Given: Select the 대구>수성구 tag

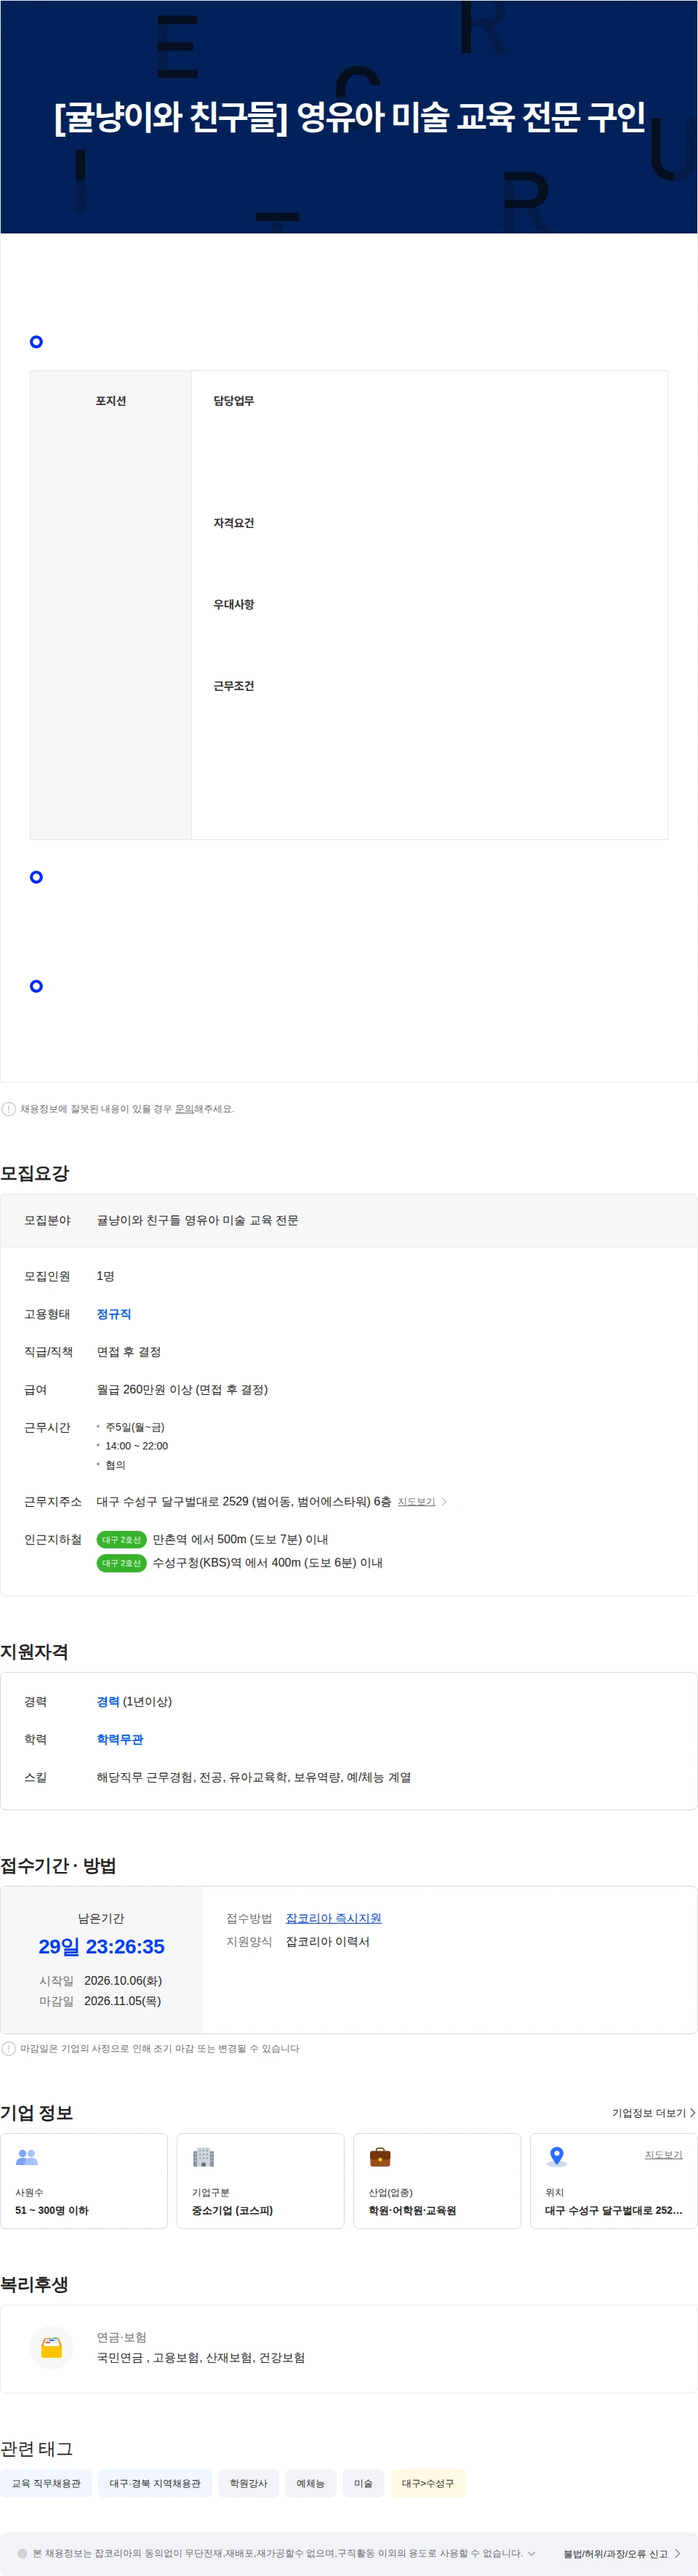Looking at the screenshot, I should [x=428, y=2483].
